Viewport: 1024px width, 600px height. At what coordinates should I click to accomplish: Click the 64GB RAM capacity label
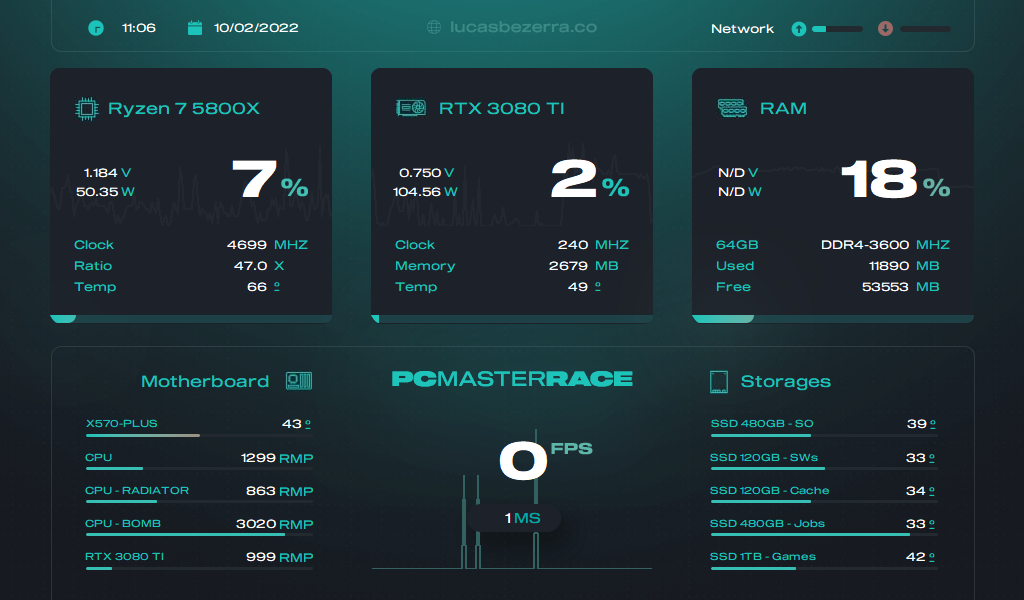tap(737, 245)
